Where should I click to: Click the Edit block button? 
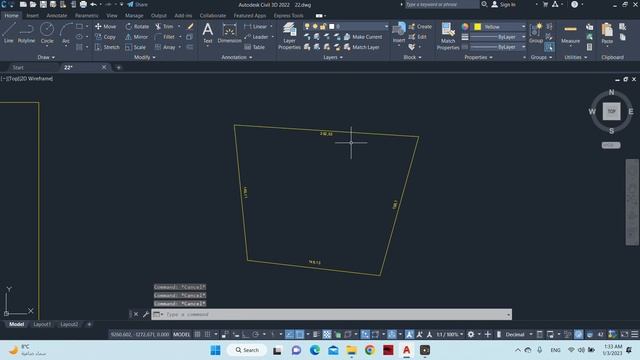pyautogui.click(x=418, y=37)
